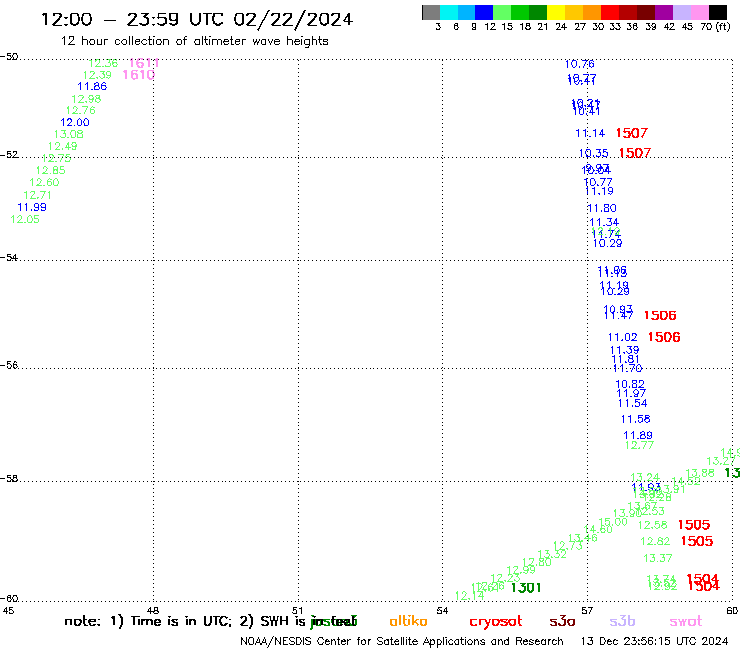Click the pink '1611' time label
This screenshot has width=740, height=650.
tap(144, 63)
